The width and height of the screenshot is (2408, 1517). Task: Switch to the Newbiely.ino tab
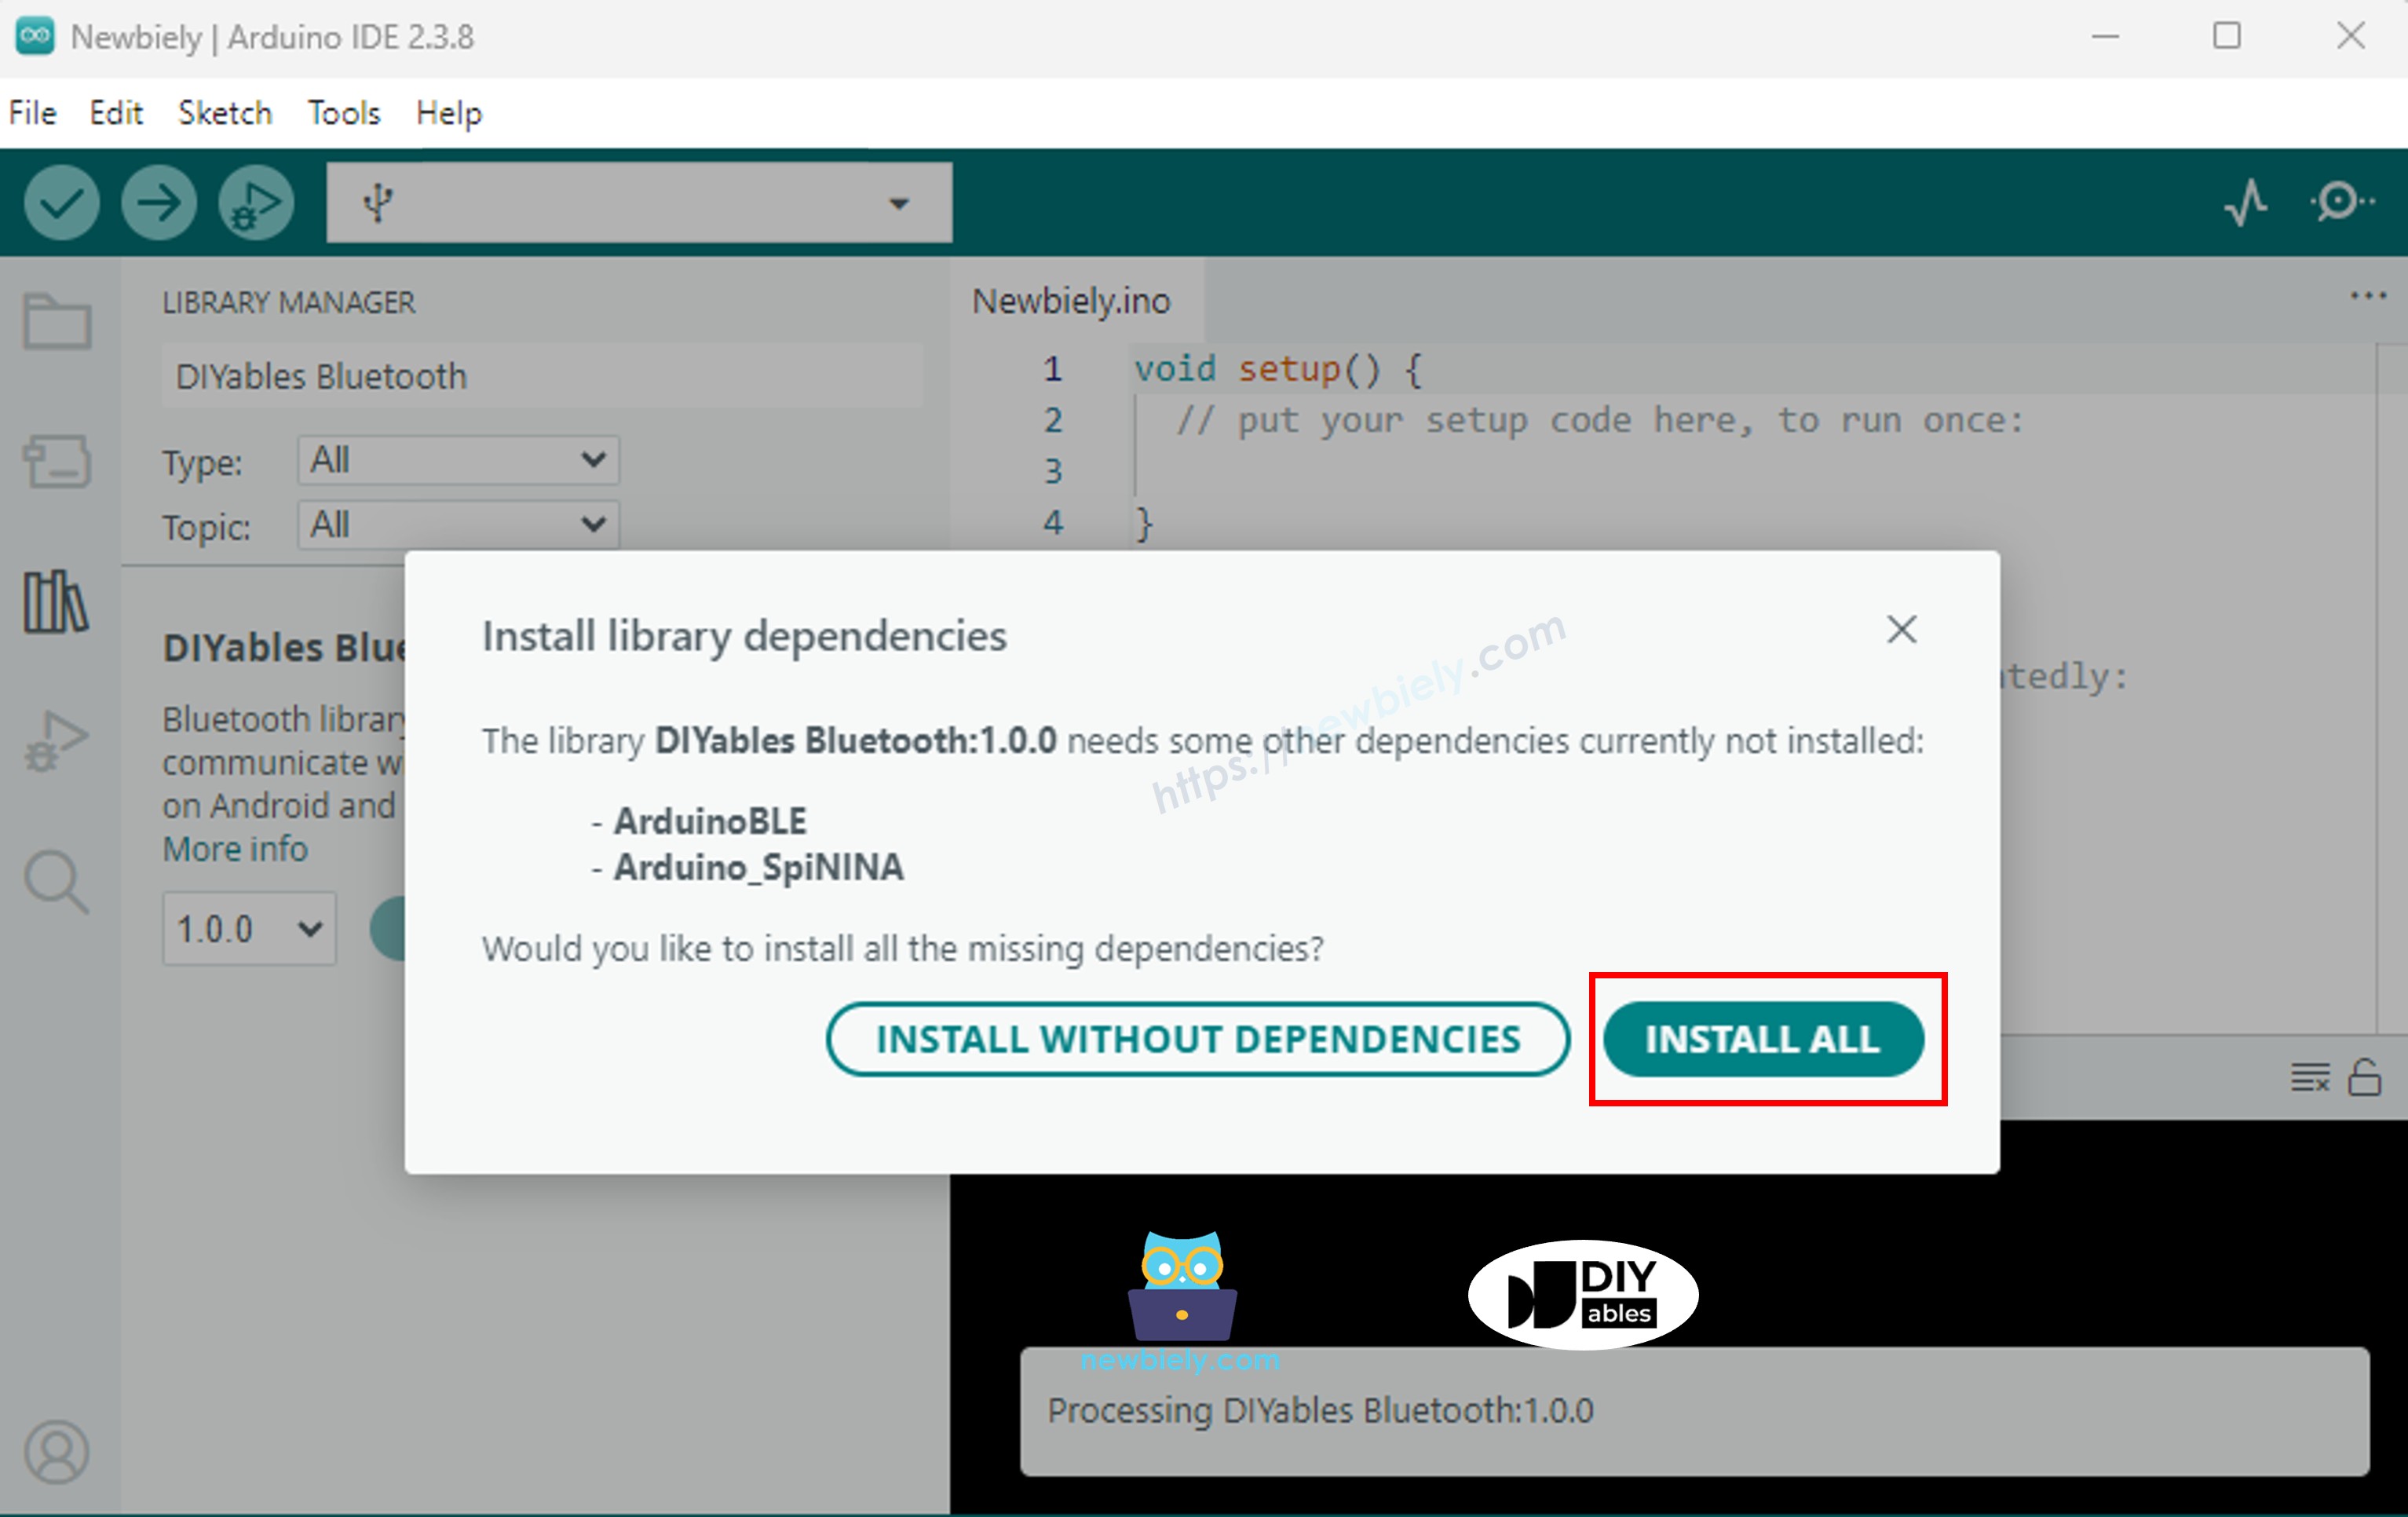1071,299
